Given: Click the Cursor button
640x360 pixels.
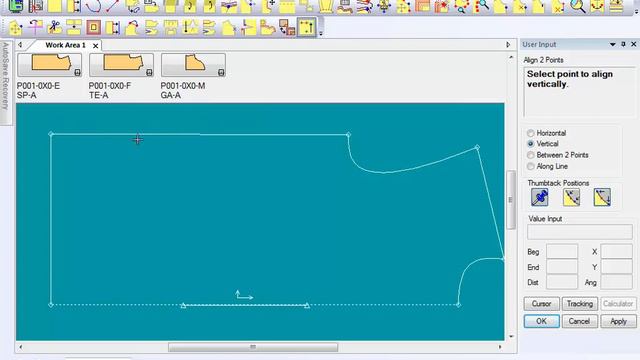Looking at the screenshot, I should (x=541, y=304).
